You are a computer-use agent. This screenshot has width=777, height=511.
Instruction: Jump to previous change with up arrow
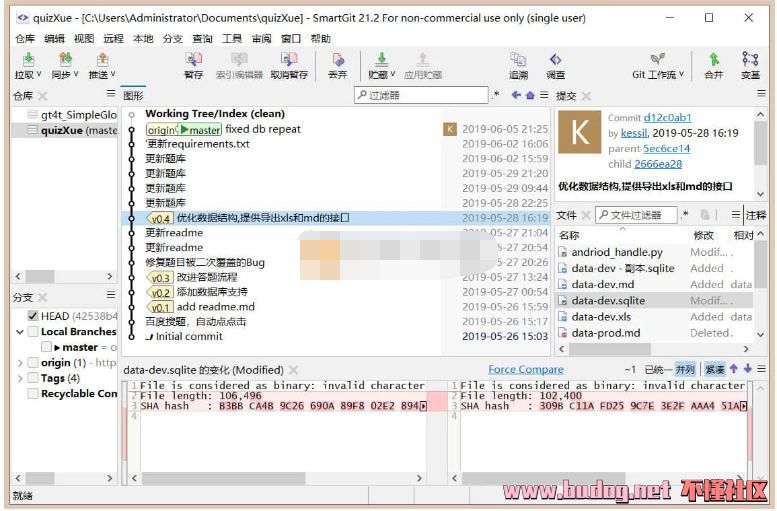coord(734,369)
